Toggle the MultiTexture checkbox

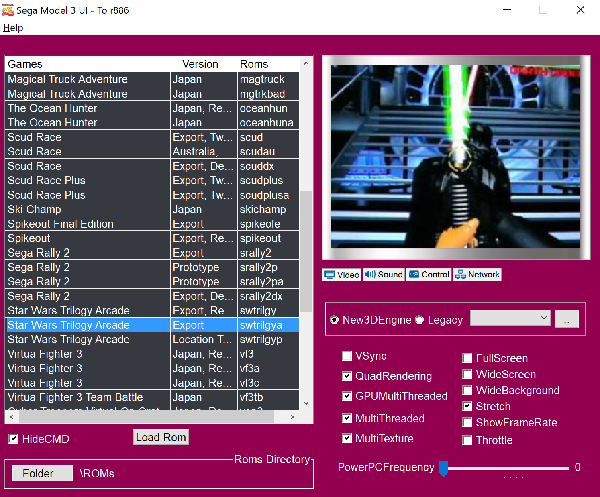coord(347,438)
